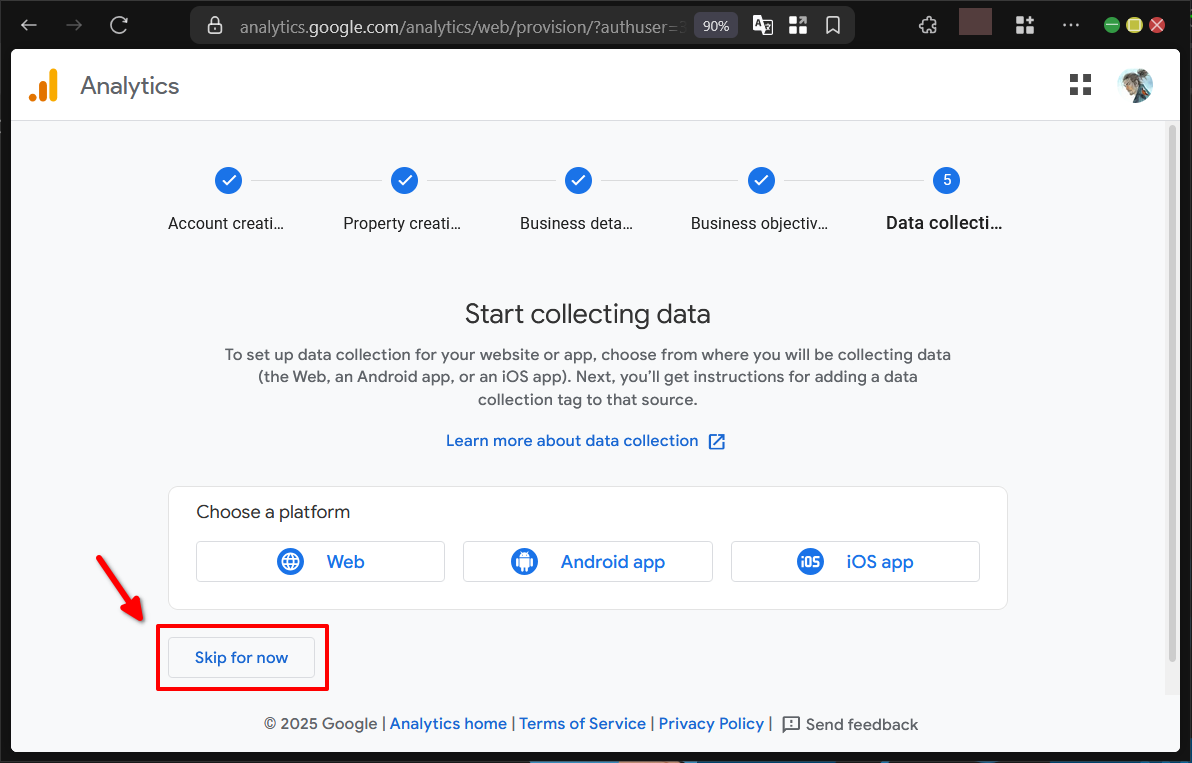Click the Google Analytics logo
This screenshot has width=1192, height=763.
[x=44, y=85]
